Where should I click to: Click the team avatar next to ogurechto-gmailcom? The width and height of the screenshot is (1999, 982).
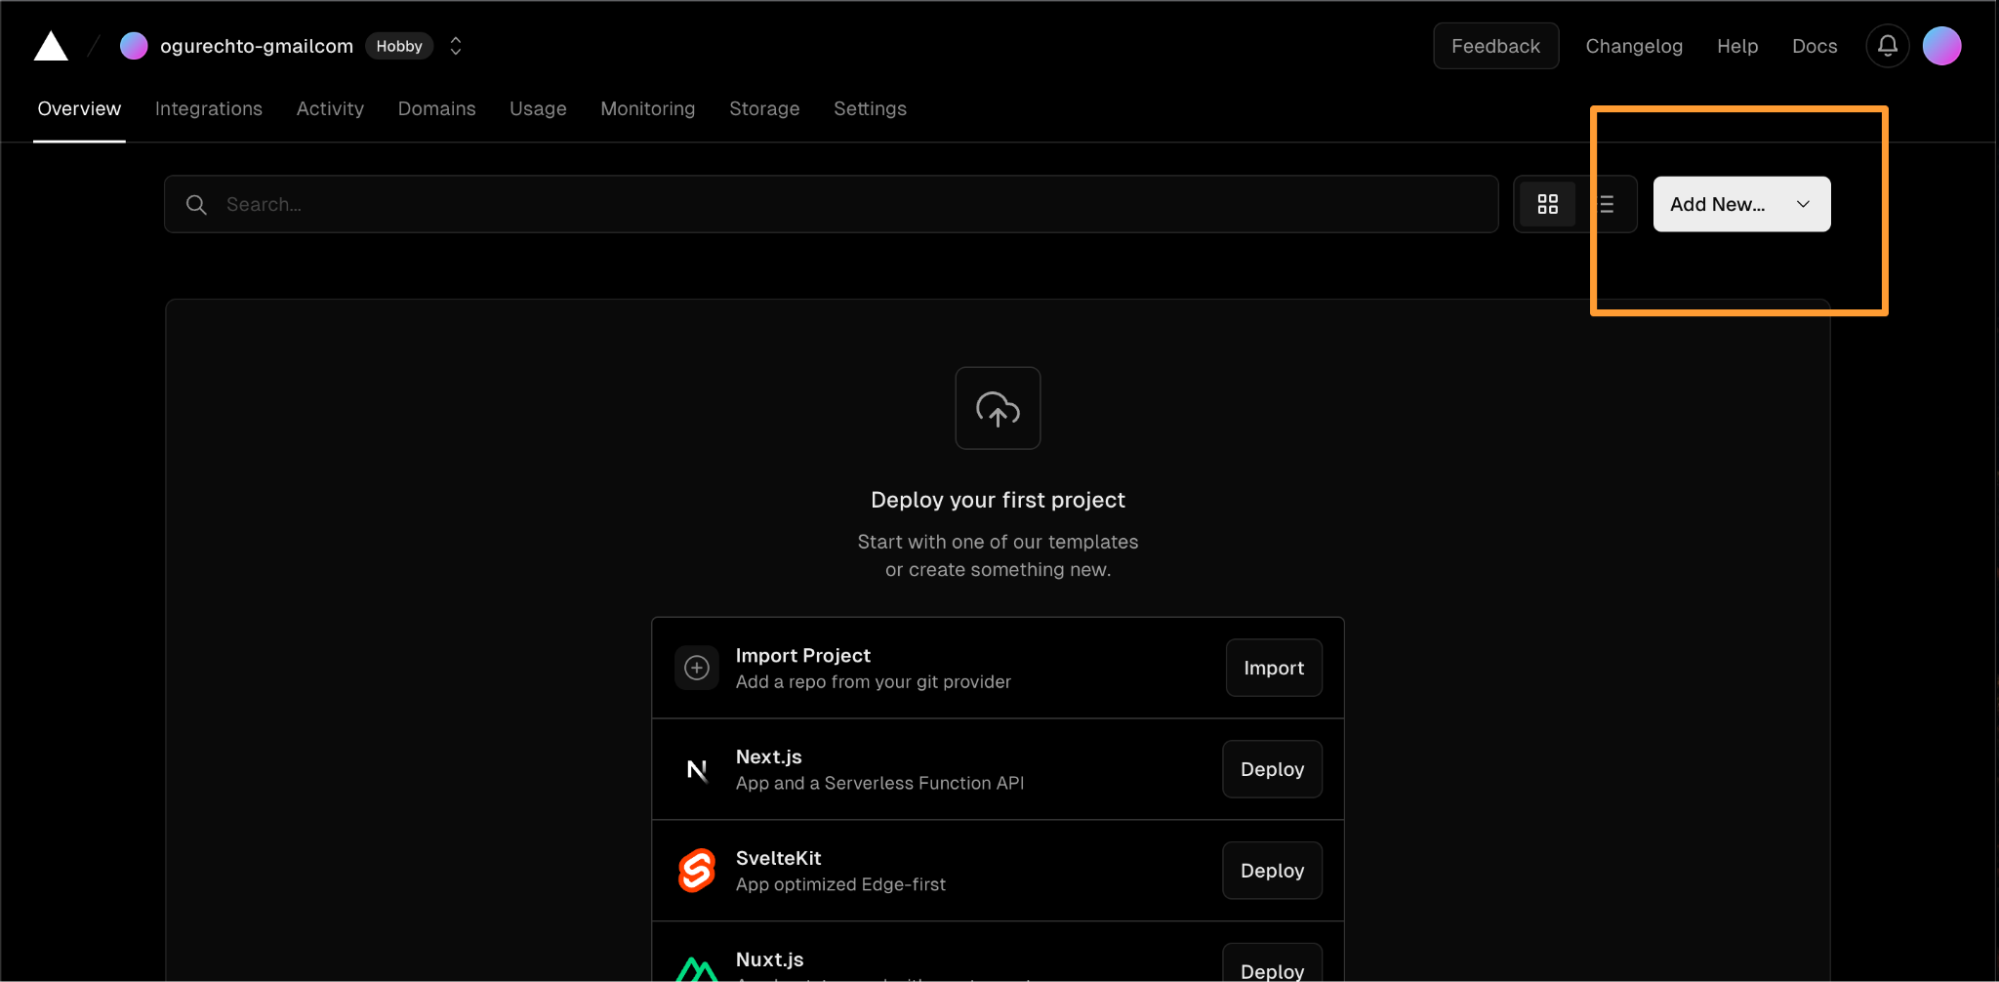(134, 46)
